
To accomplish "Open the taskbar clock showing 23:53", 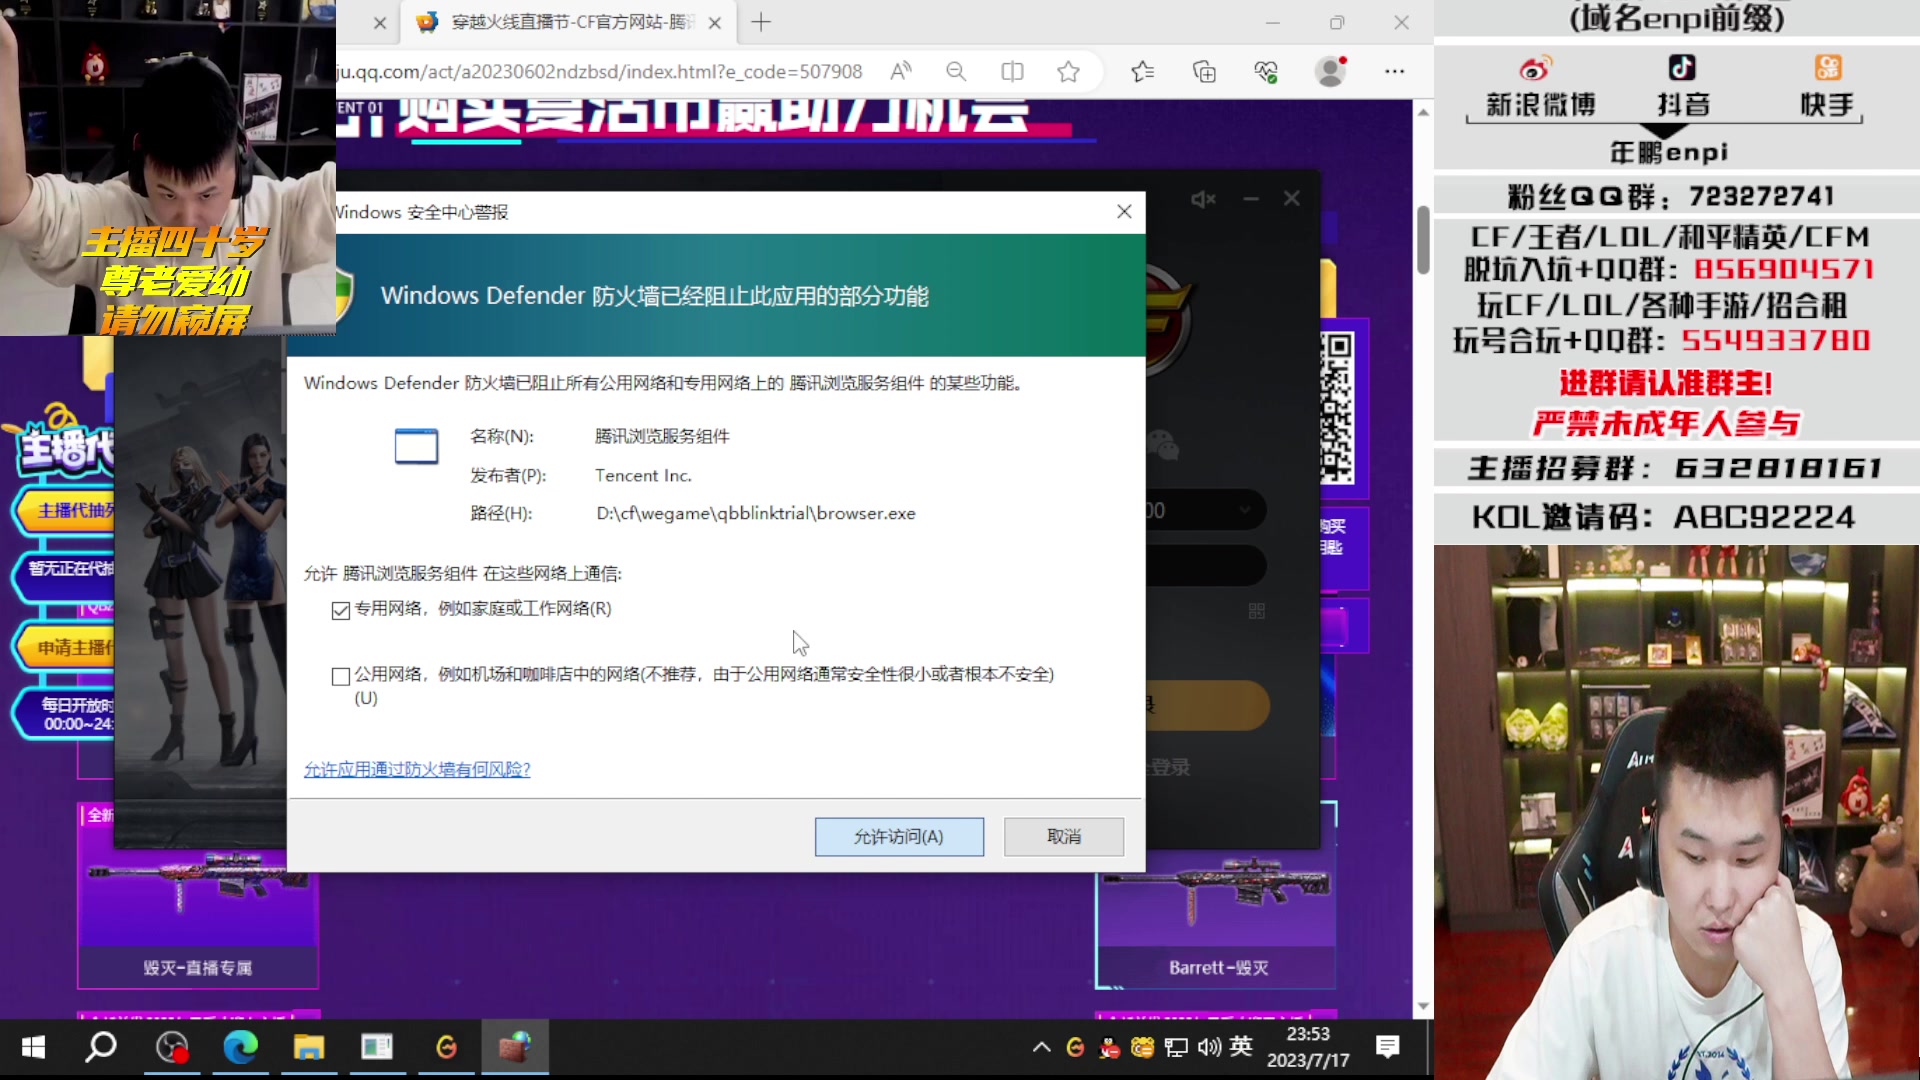I will 1308,1047.
